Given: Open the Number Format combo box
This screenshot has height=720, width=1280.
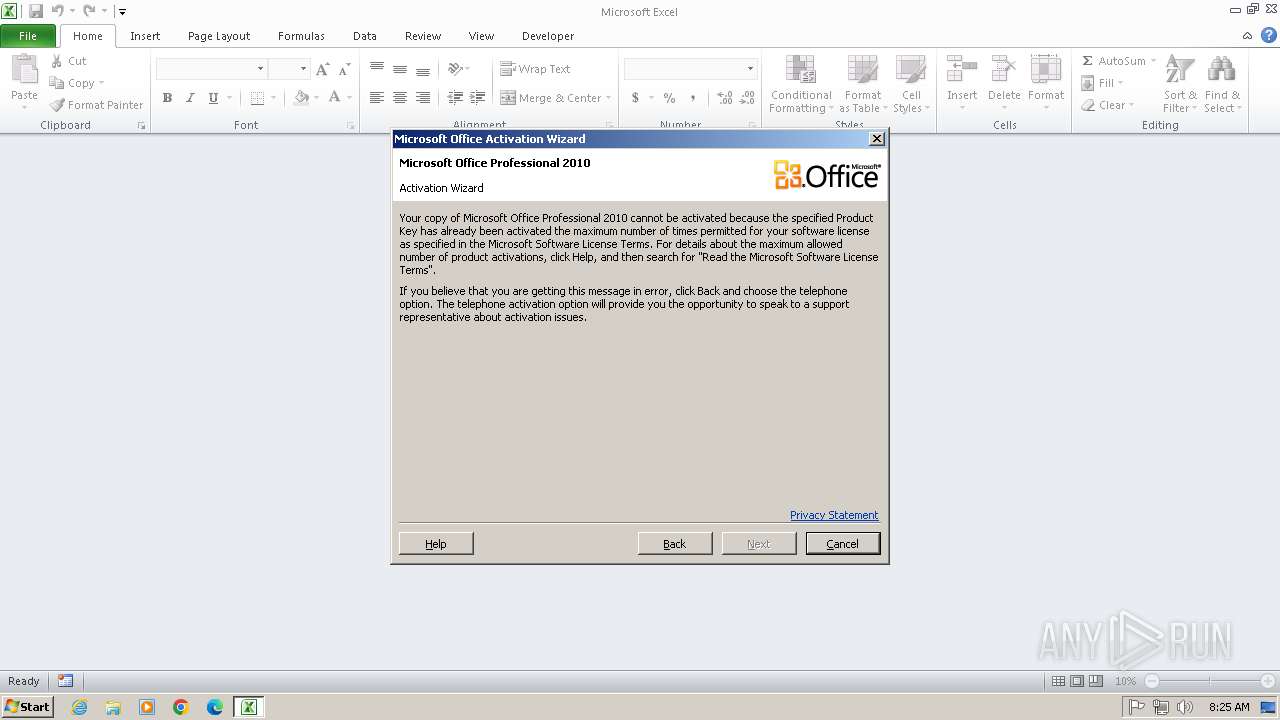Looking at the screenshot, I should [x=690, y=69].
